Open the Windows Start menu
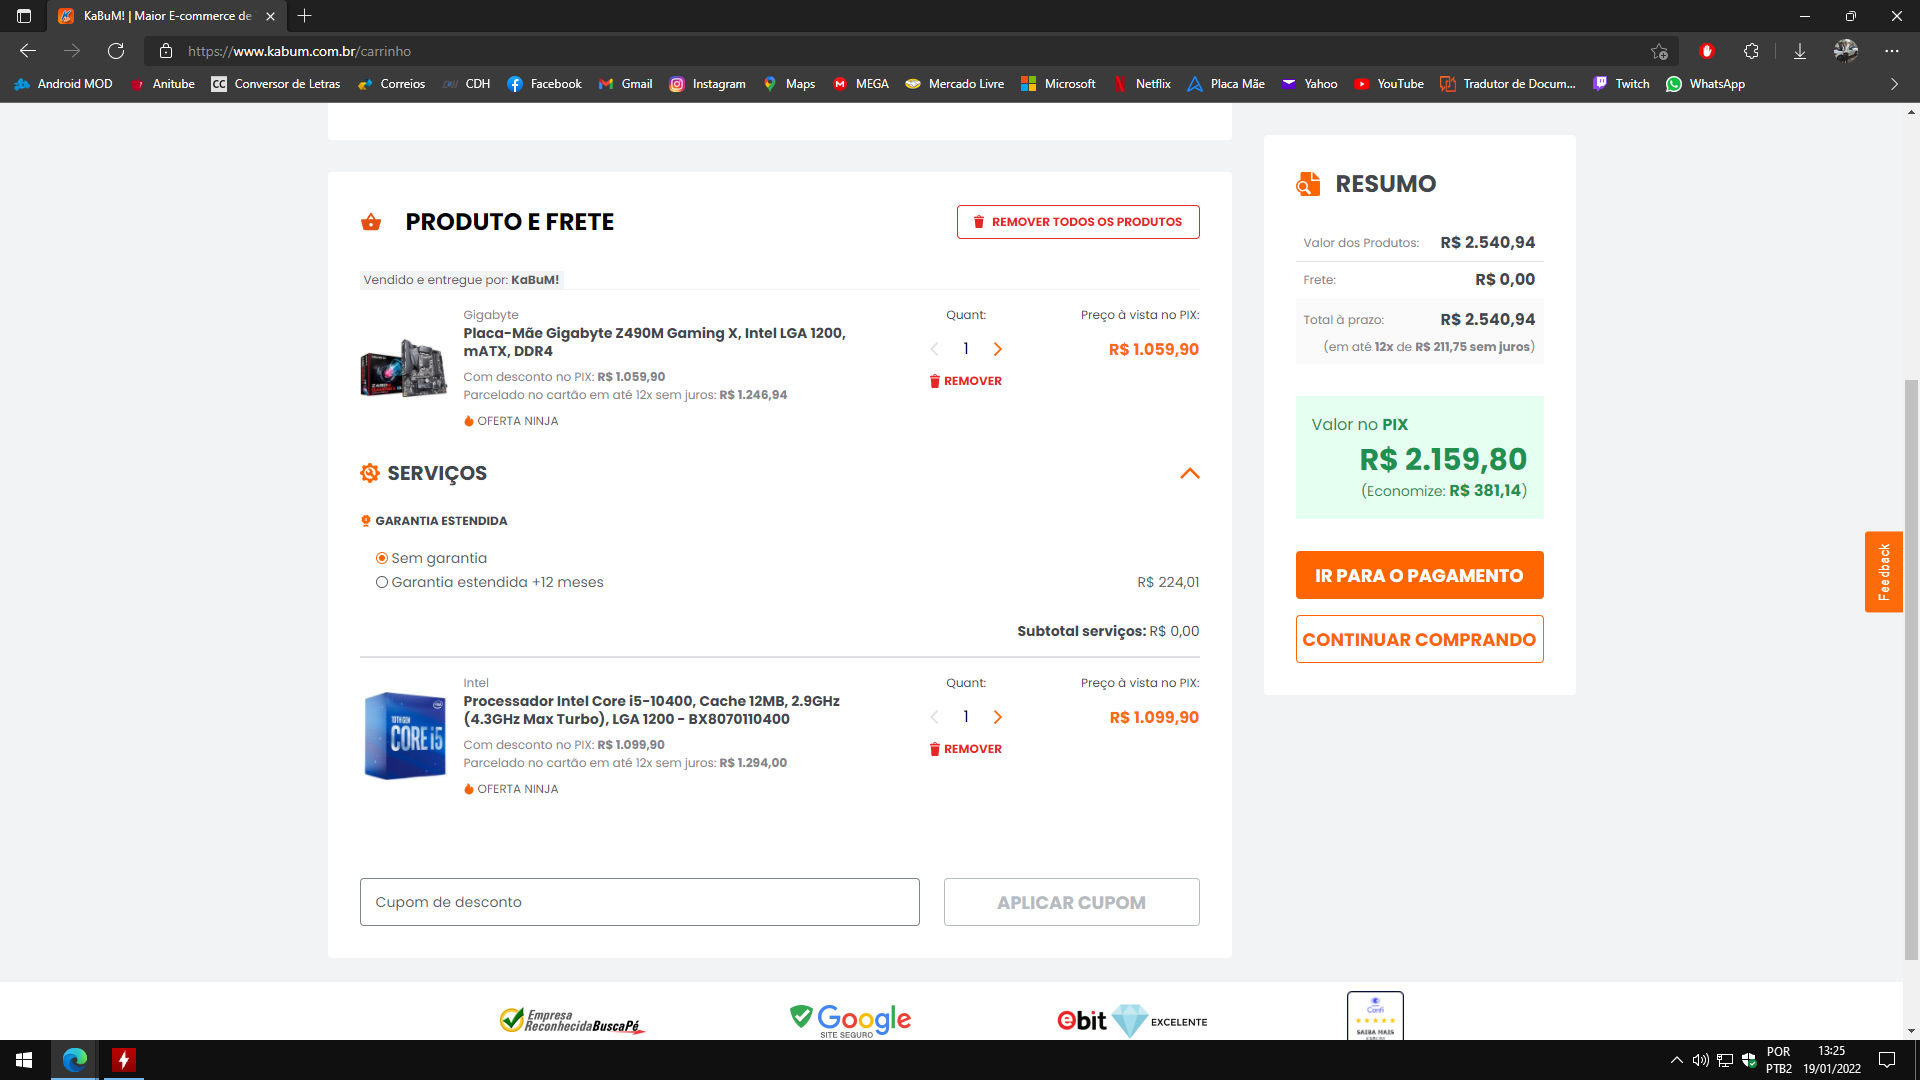This screenshot has height=1080, width=1920. [x=24, y=1060]
